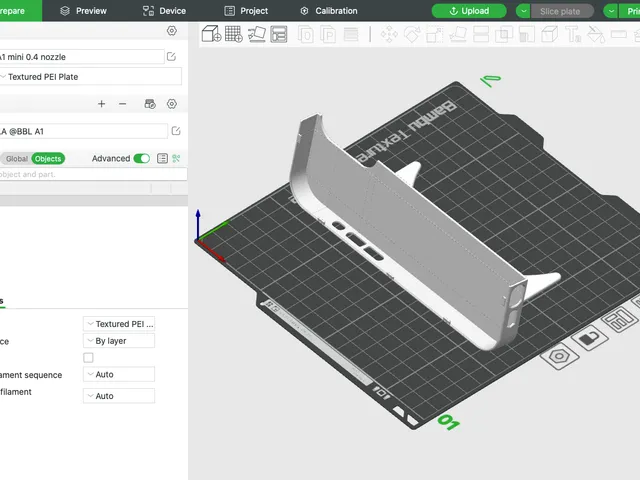Open the filament sequence Auto dropdown
The height and width of the screenshot is (480, 640).
tap(119, 374)
